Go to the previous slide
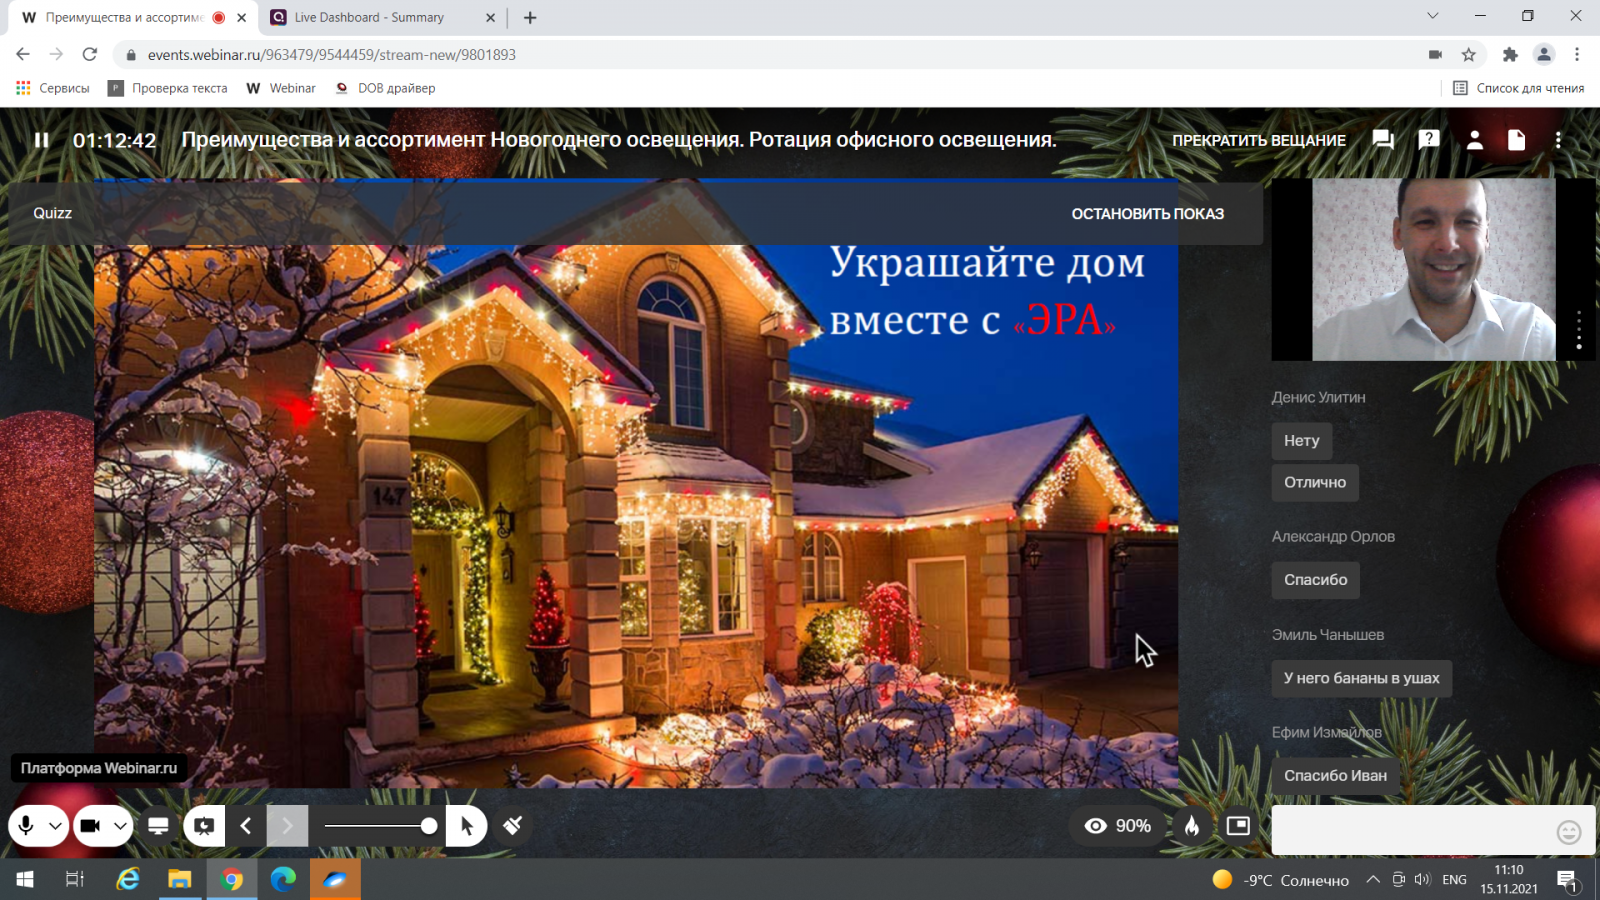1600x900 pixels. click(246, 826)
